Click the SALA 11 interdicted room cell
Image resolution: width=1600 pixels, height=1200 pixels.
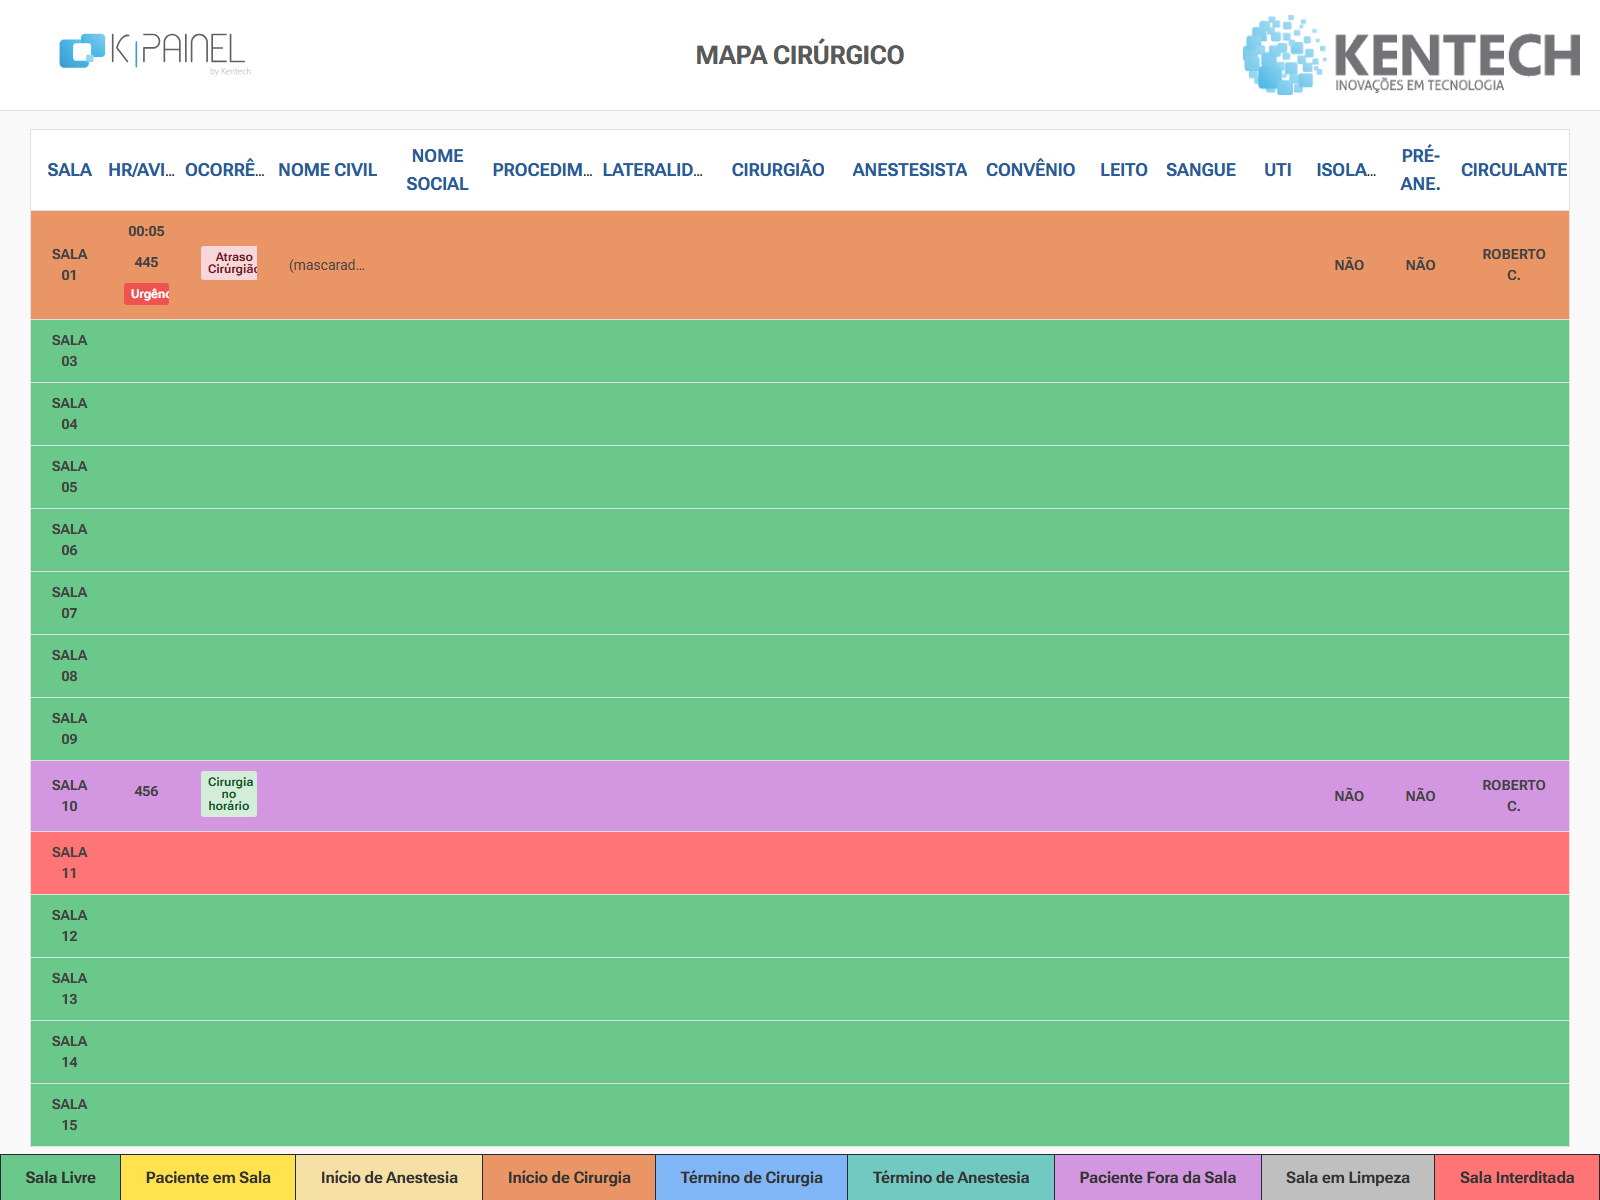[69, 863]
